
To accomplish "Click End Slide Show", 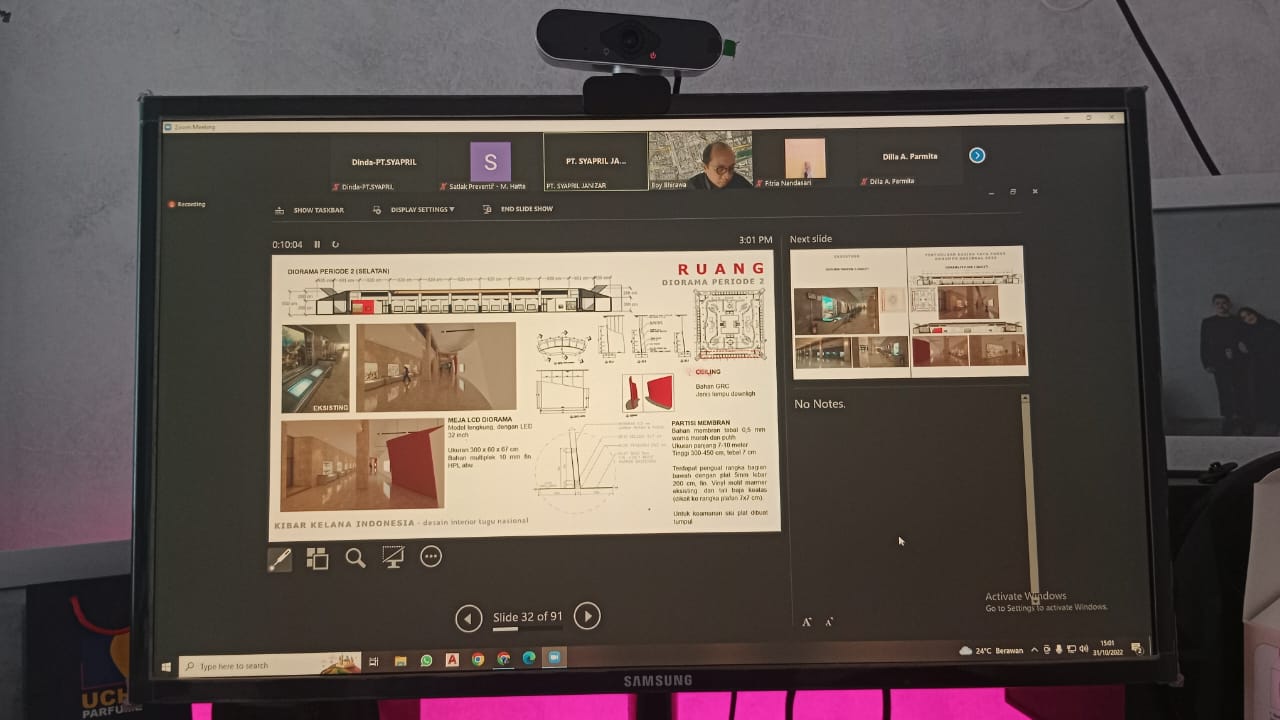I will (x=518, y=209).
